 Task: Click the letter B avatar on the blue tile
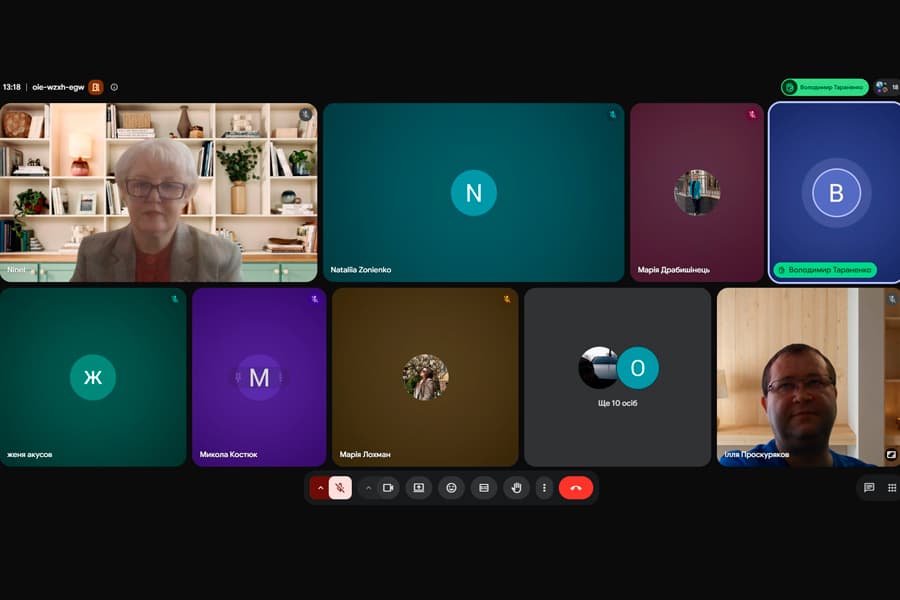836,193
